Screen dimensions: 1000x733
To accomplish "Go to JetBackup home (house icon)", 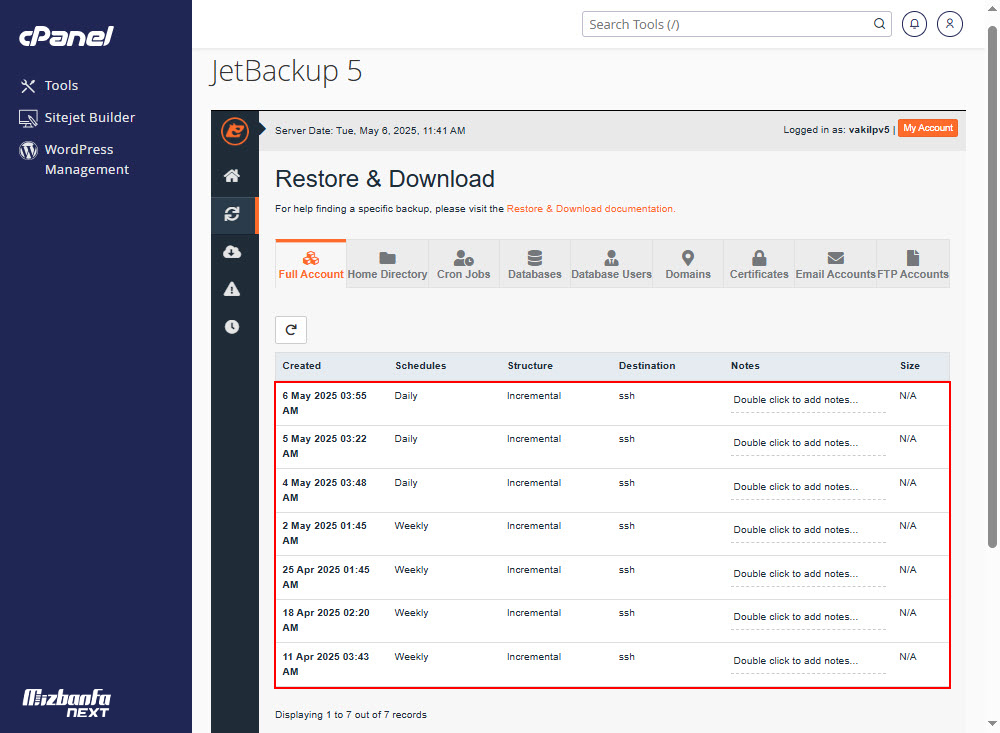I will [x=232, y=176].
